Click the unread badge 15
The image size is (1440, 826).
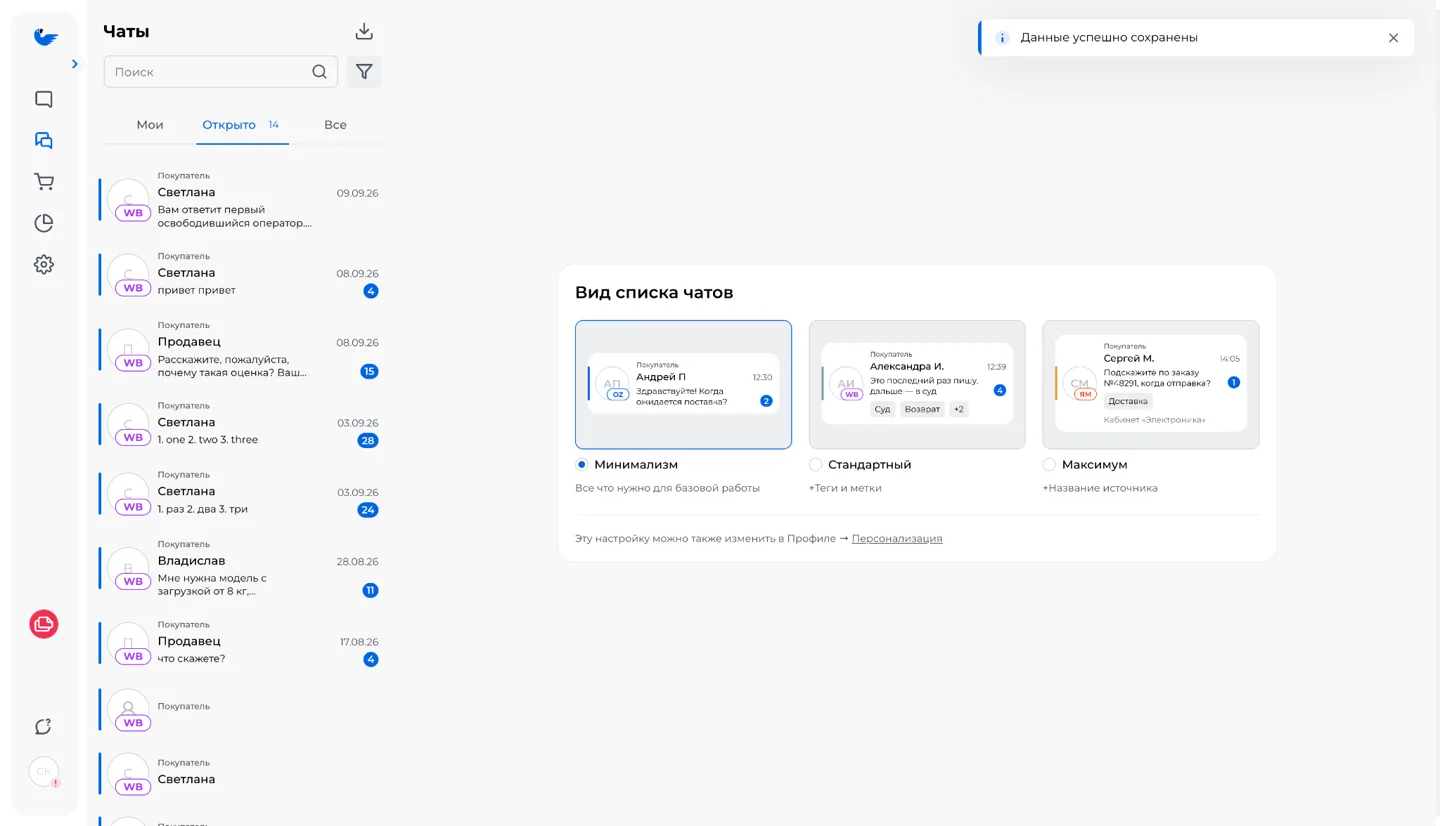click(x=369, y=372)
